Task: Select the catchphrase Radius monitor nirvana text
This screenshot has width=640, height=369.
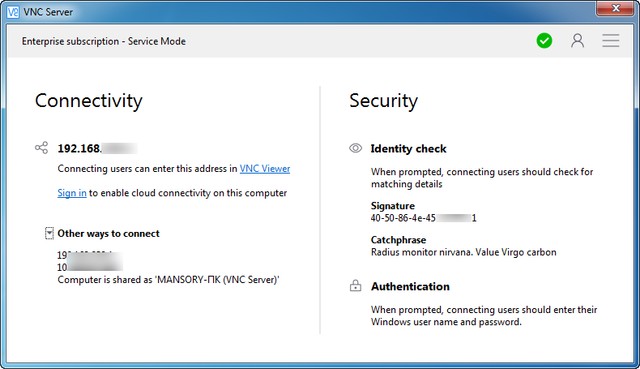Action: click(x=463, y=252)
